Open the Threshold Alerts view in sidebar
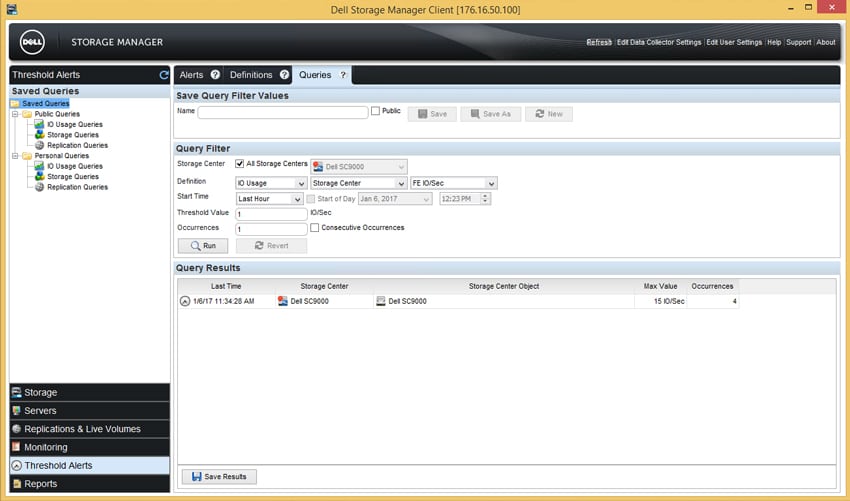850x501 pixels. click(x=89, y=465)
